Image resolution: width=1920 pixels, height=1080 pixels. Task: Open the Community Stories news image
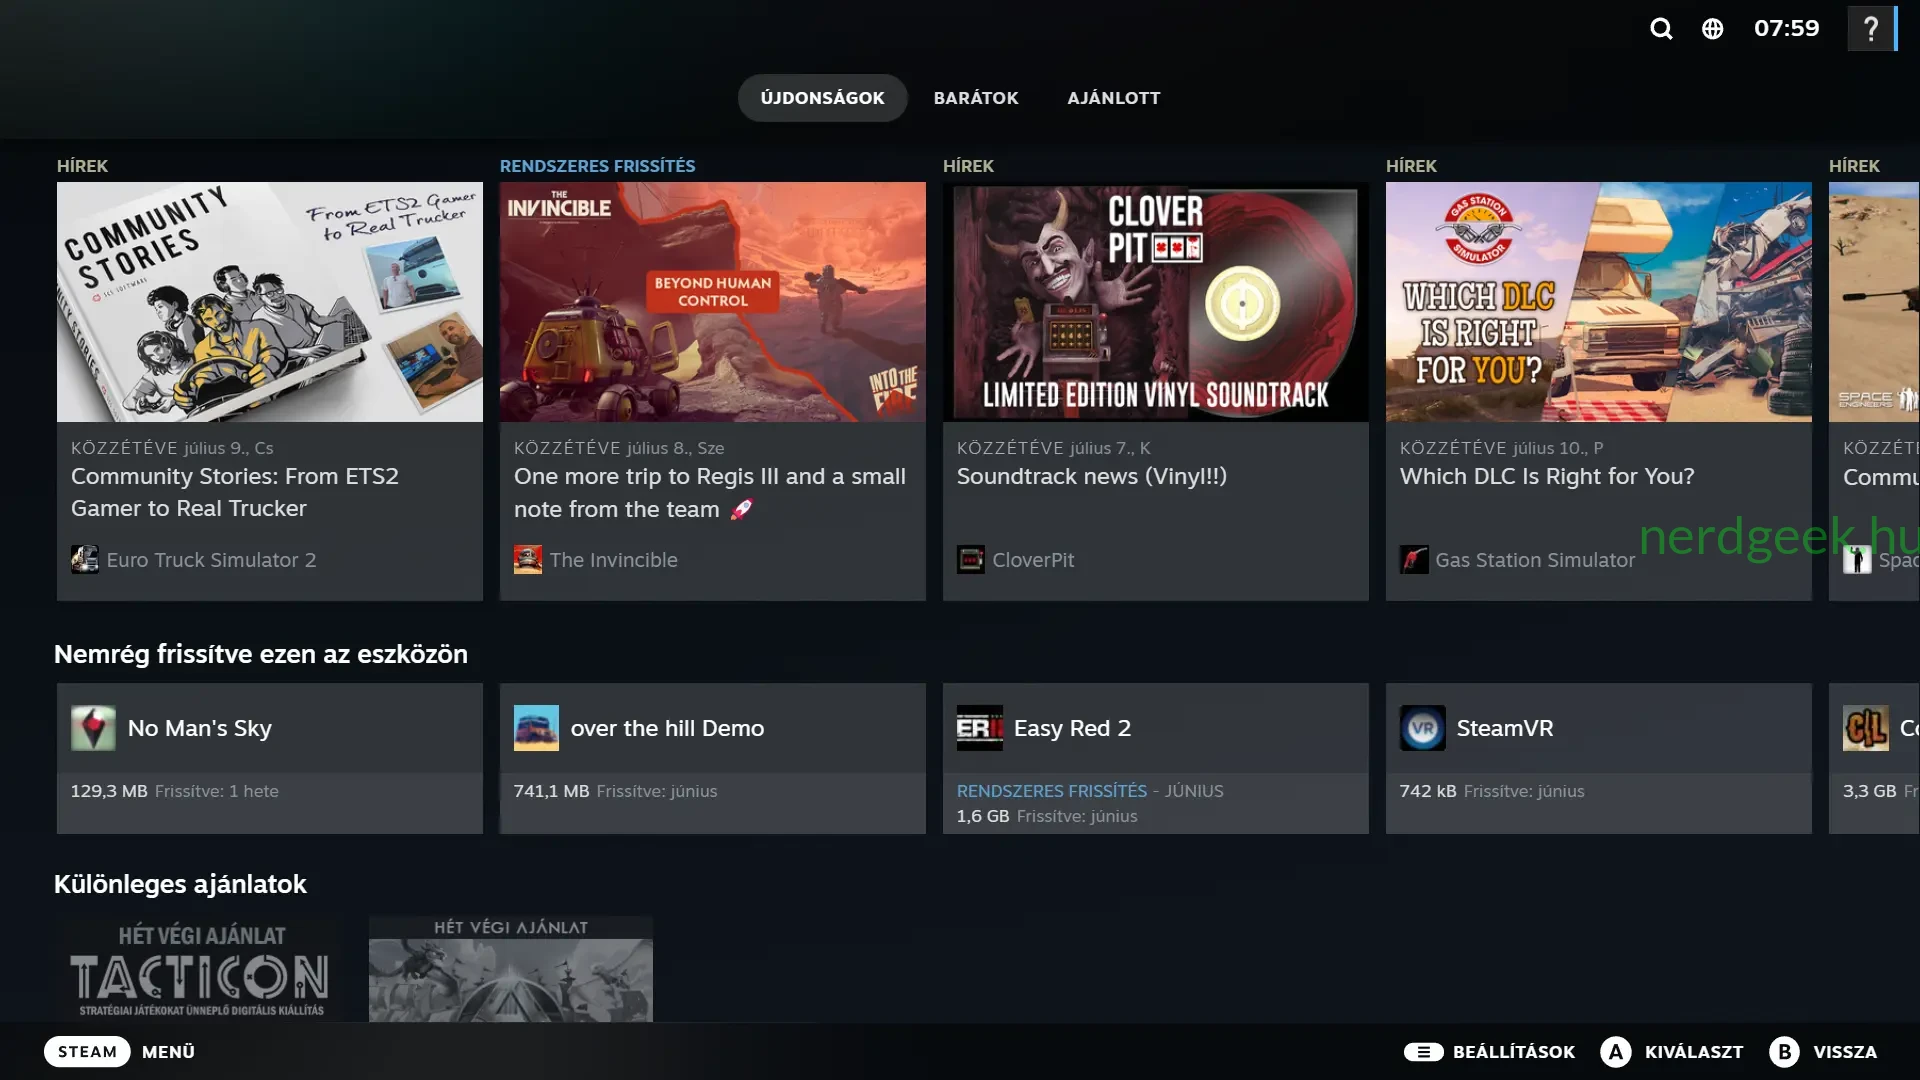(270, 302)
